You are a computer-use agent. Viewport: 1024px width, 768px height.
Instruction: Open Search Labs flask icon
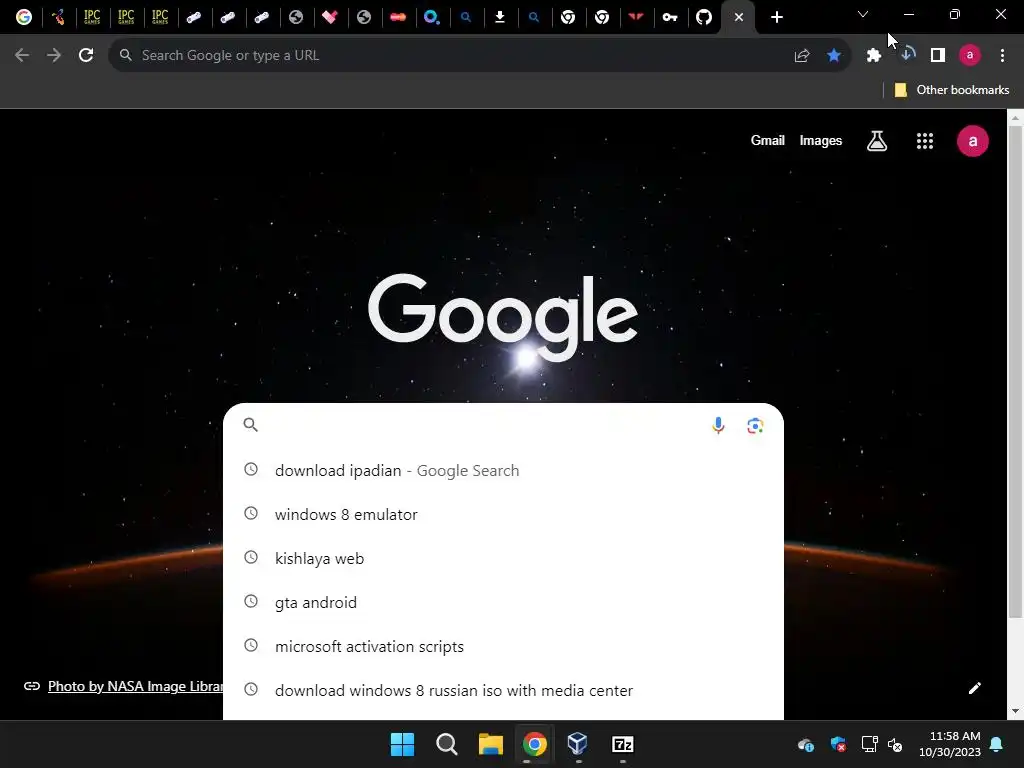[877, 140]
